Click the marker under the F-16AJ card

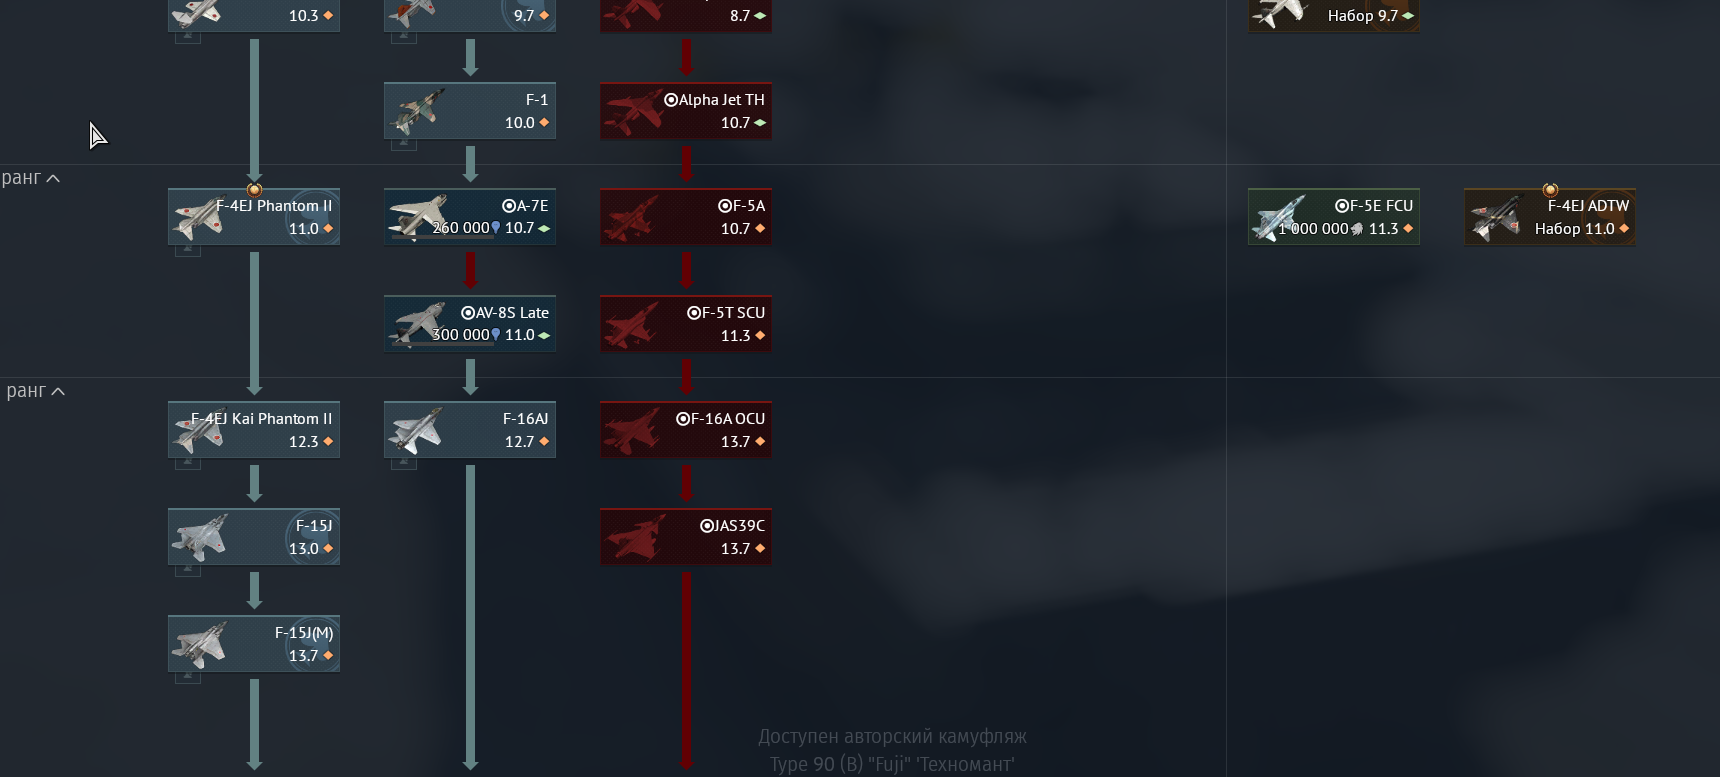point(404,464)
